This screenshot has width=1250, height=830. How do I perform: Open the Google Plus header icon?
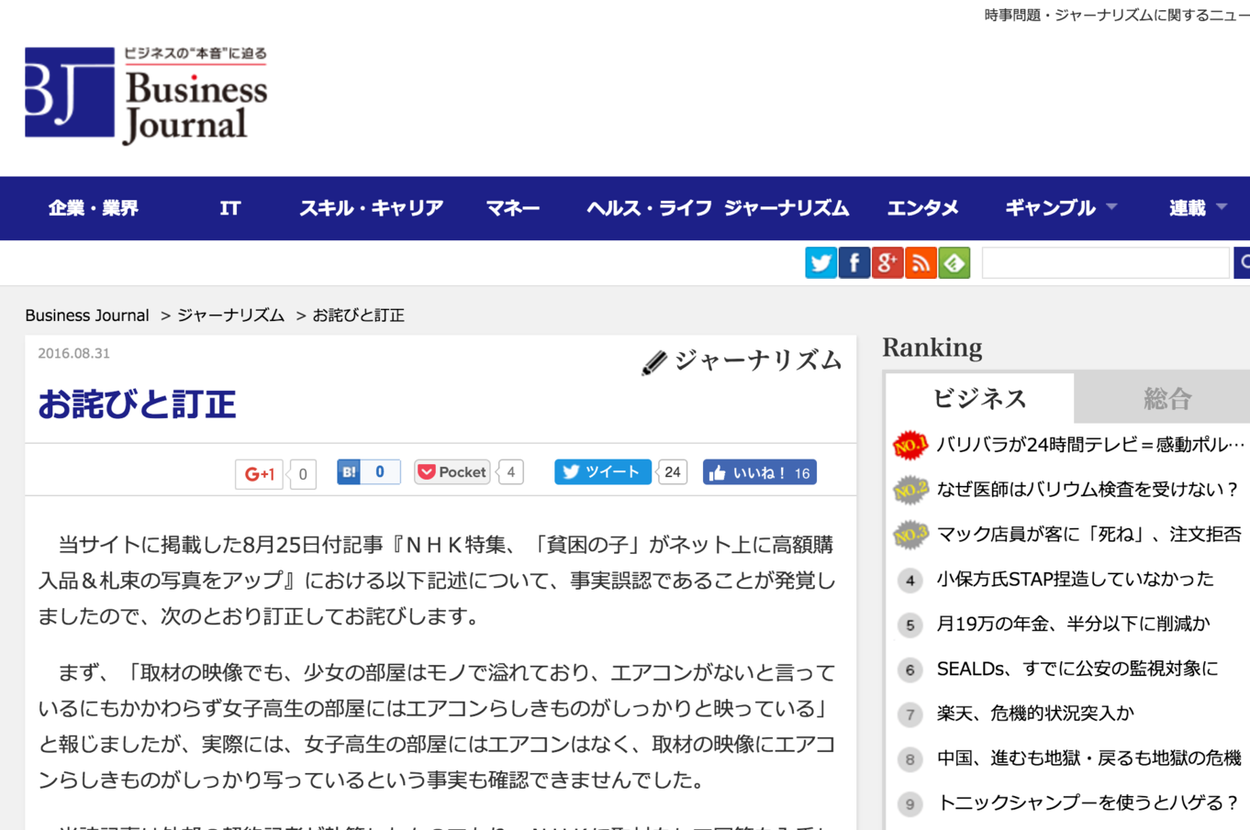pyautogui.click(x=887, y=263)
